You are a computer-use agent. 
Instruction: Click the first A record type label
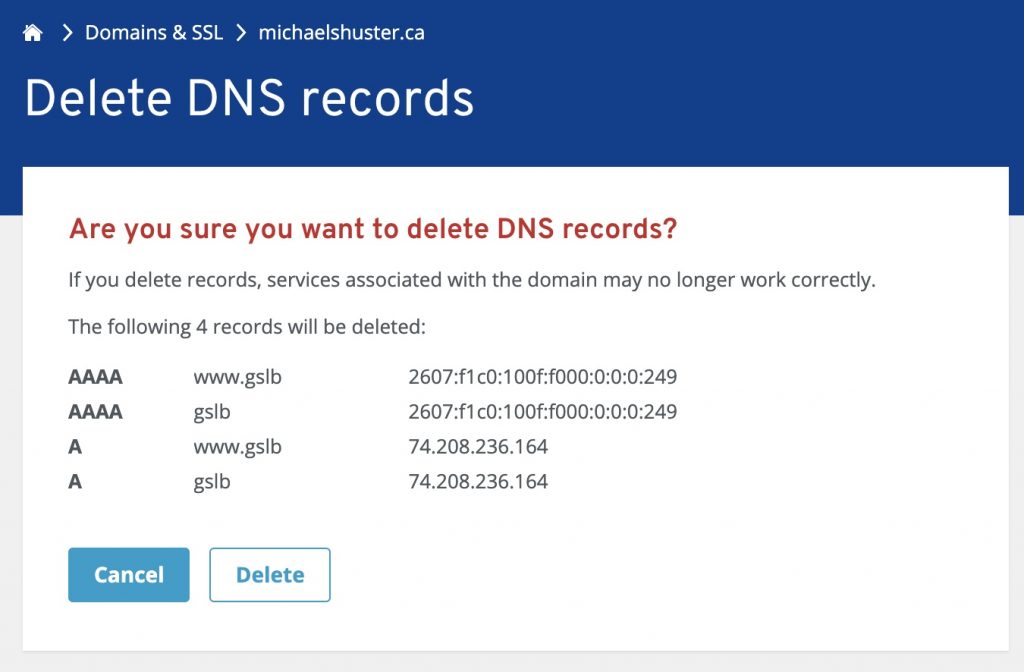pyautogui.click(x=74, y=447)
